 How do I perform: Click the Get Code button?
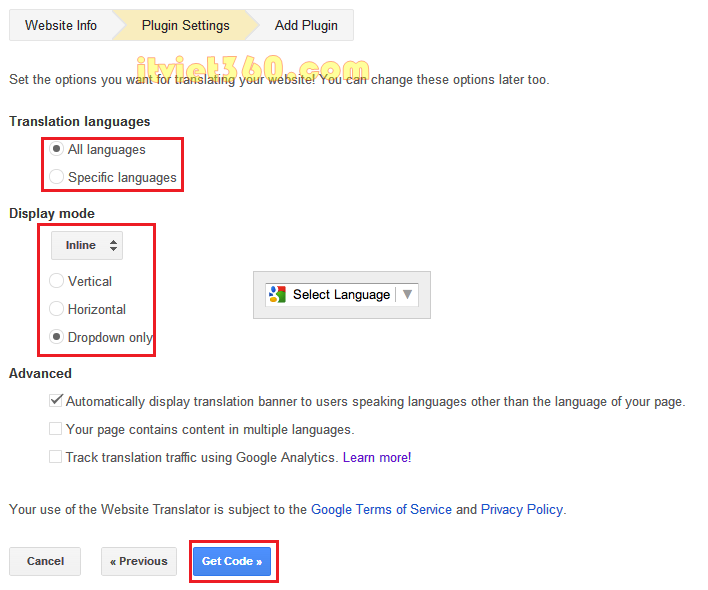232,561
